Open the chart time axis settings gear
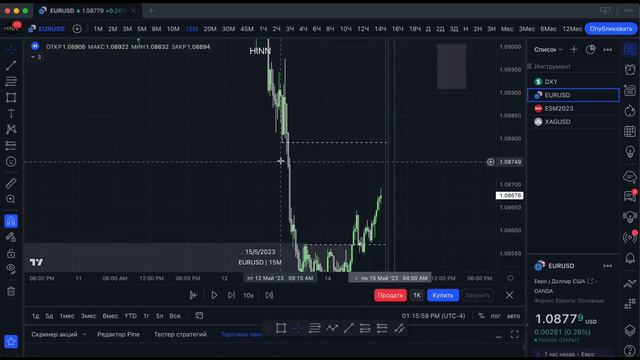 [510, 278]
